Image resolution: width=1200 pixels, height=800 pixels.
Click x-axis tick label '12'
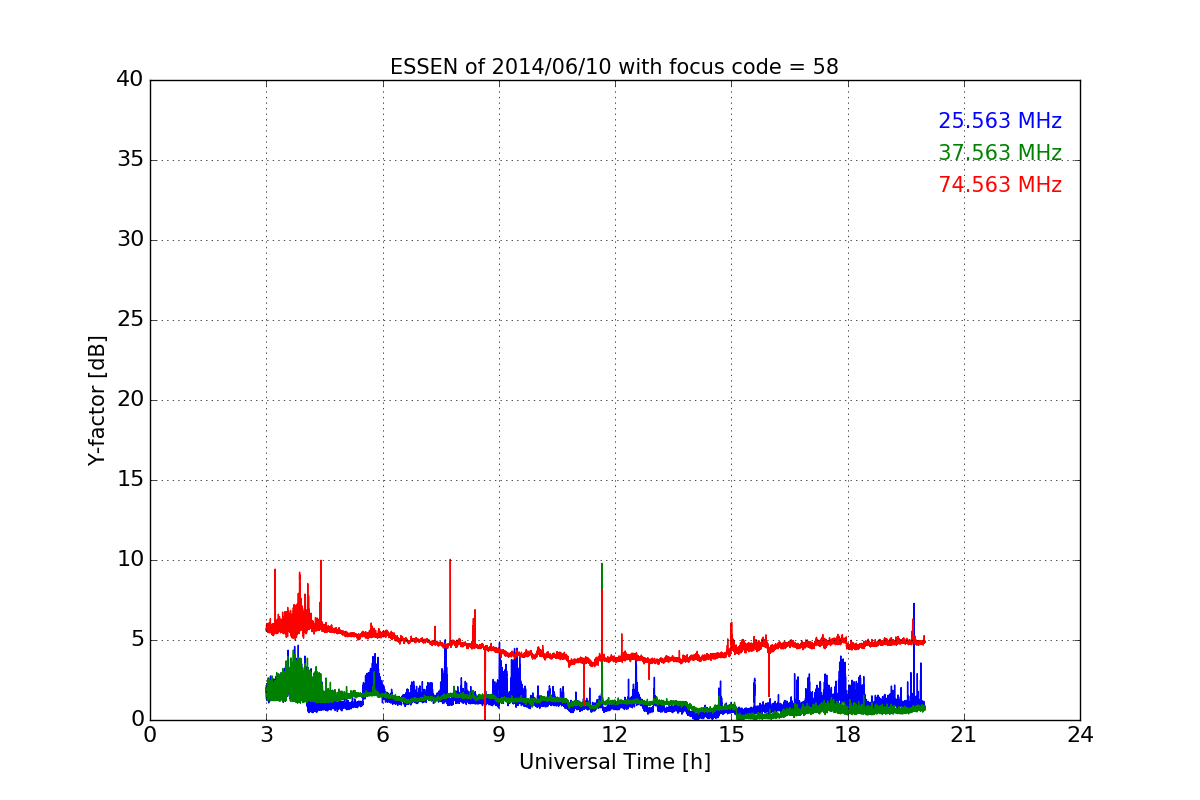[615, 735]
